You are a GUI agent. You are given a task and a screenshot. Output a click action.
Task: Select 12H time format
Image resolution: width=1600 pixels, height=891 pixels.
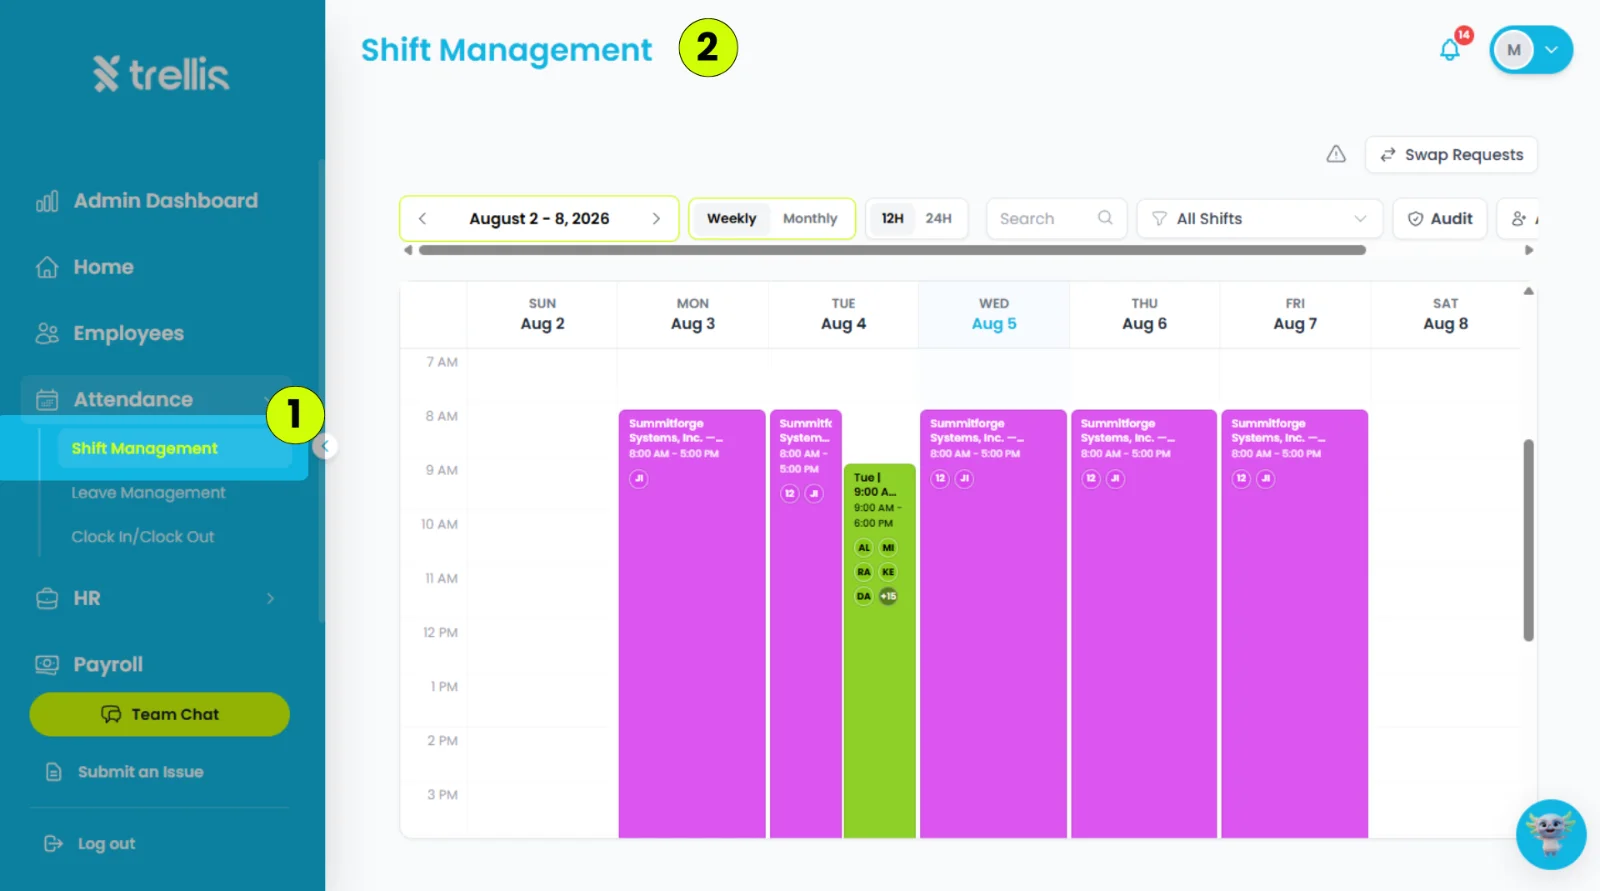point(892,218)
